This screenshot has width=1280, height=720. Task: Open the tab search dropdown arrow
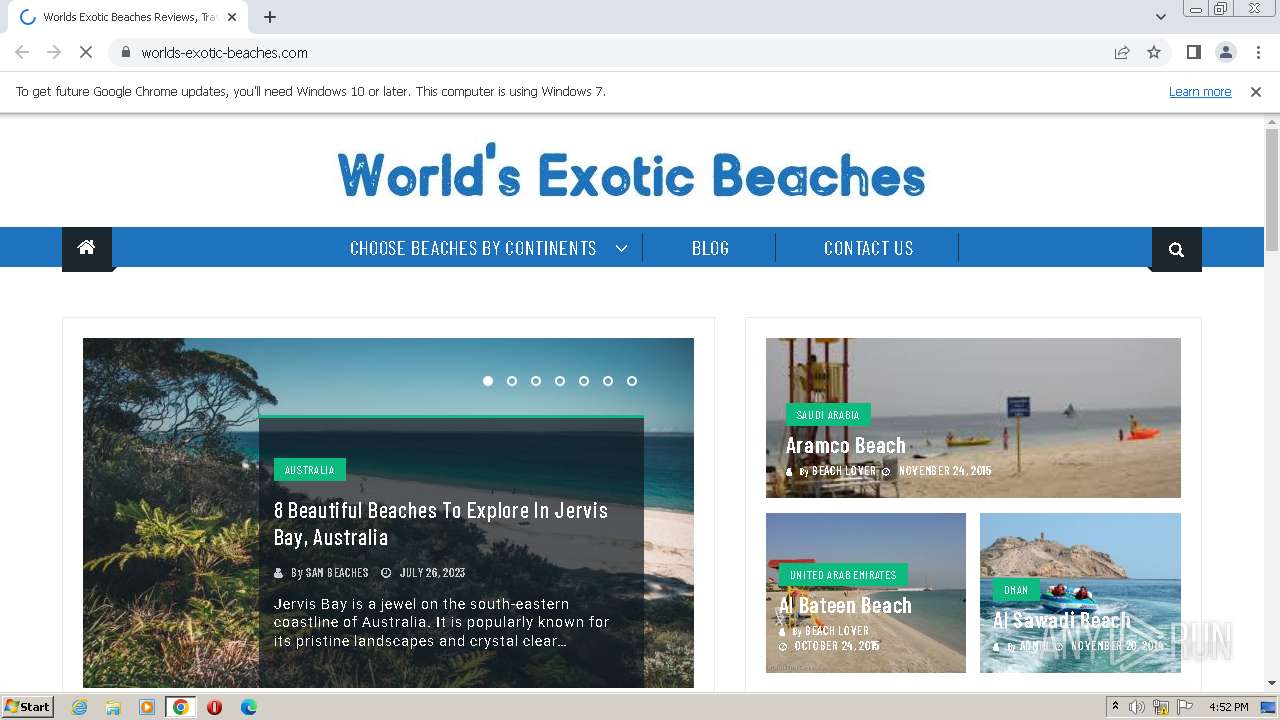point(1160,16)
